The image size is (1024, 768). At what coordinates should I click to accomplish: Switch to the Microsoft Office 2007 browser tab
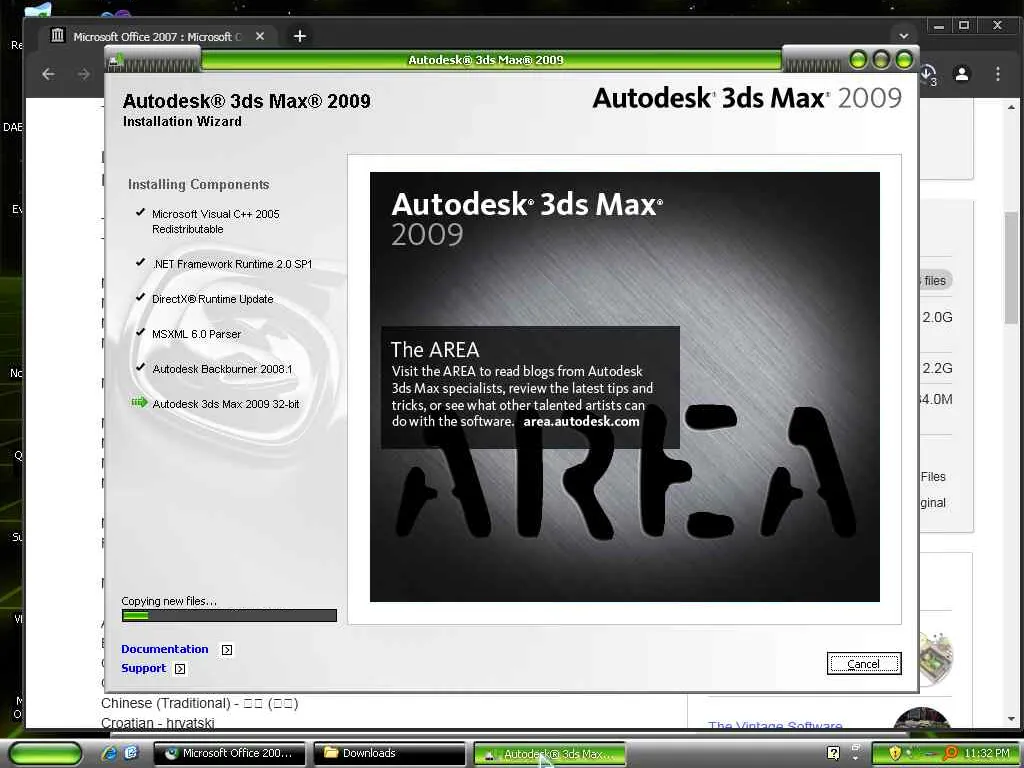(157, 37)
